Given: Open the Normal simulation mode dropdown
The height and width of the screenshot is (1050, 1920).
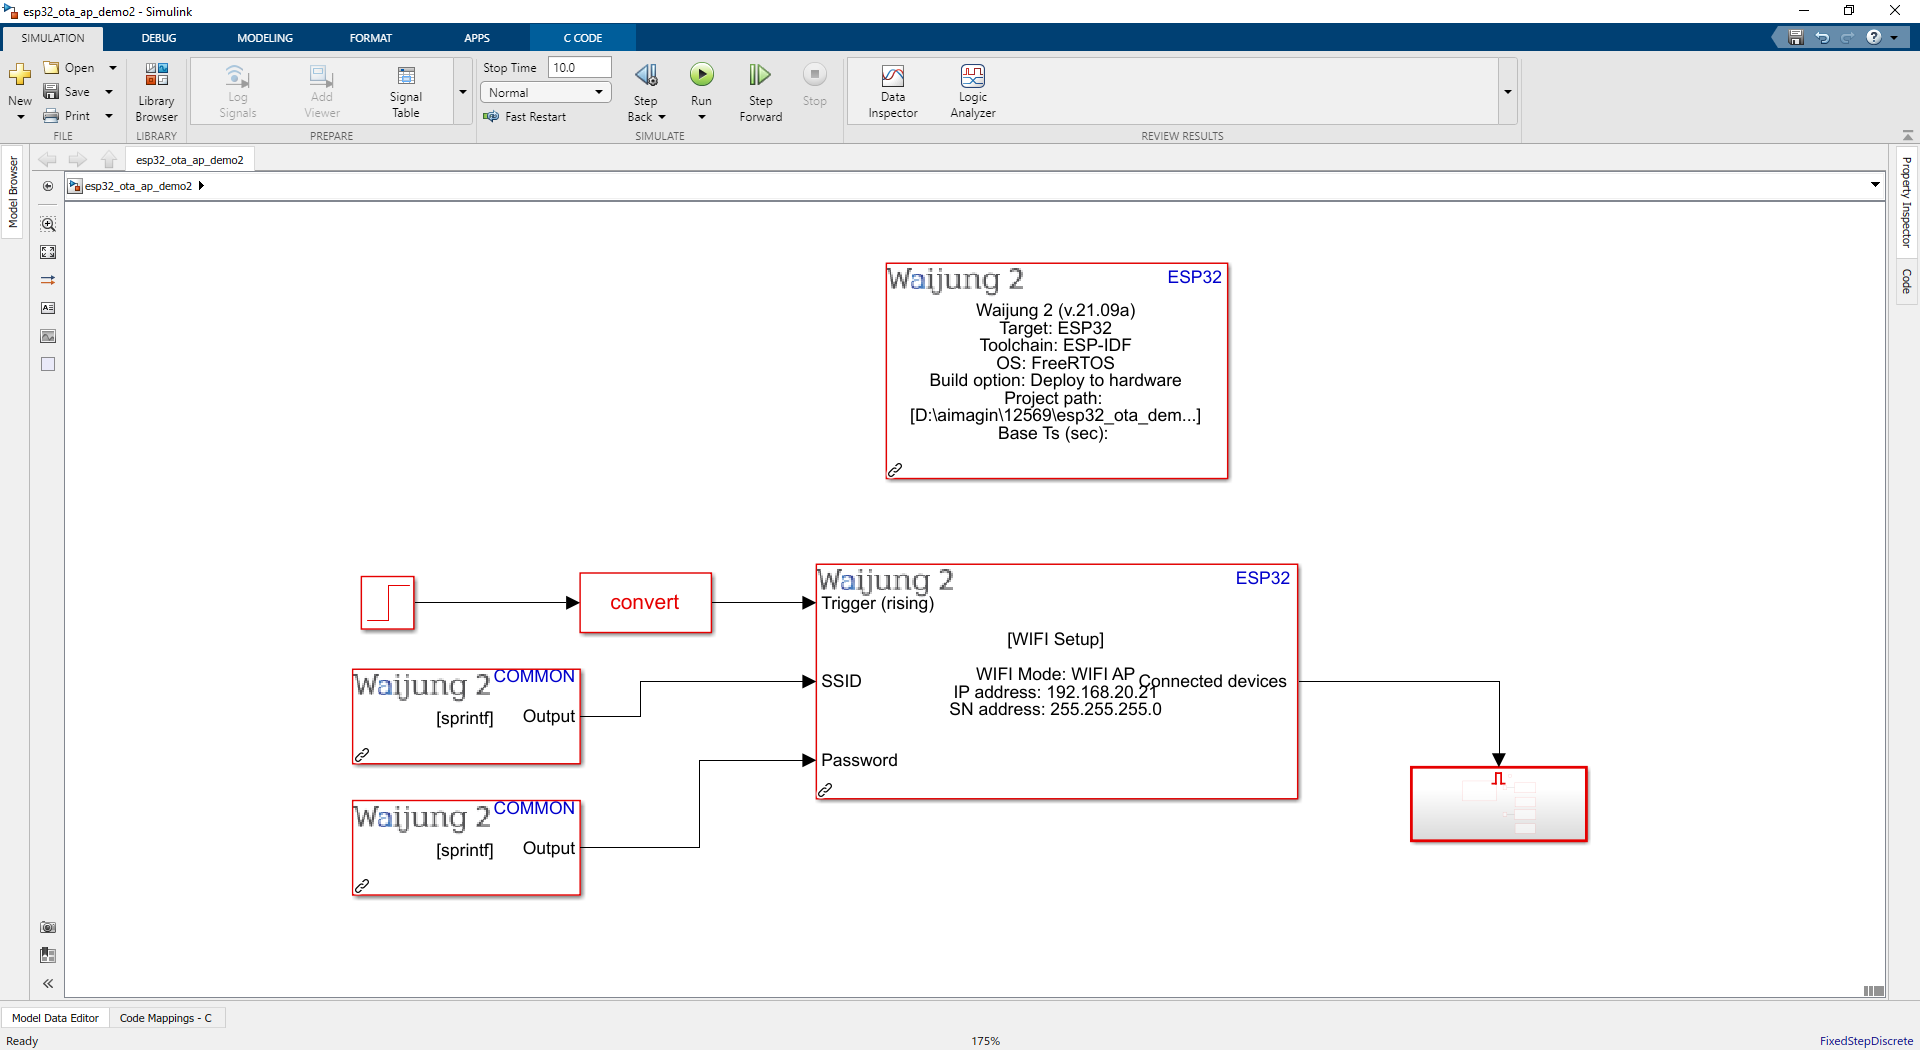Looking at the screenshot, I should point(545,92).
